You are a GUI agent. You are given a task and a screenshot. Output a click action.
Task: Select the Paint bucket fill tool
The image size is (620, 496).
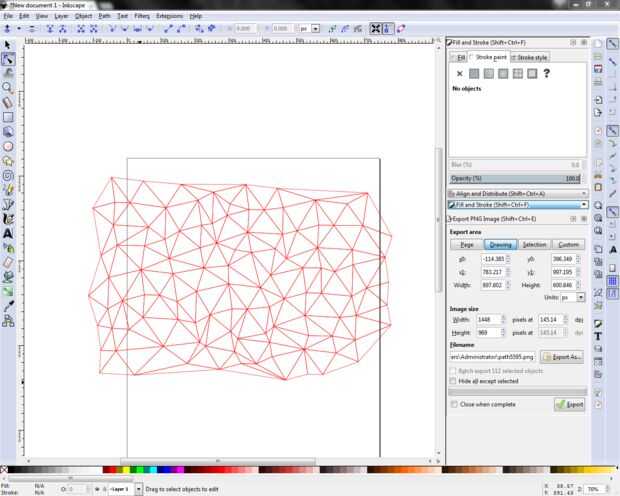[8, 277]
